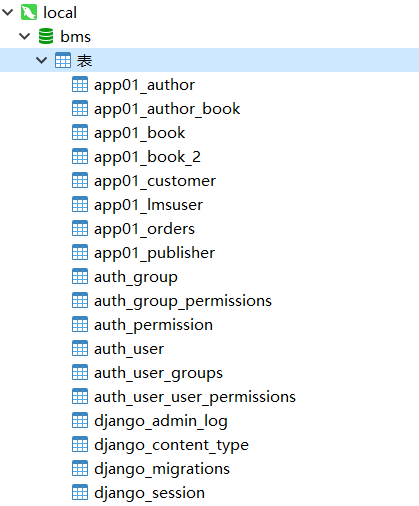Click the django_admin_log table icon
Viewport: 419px width, 506px height.
[x=80, y=420]
